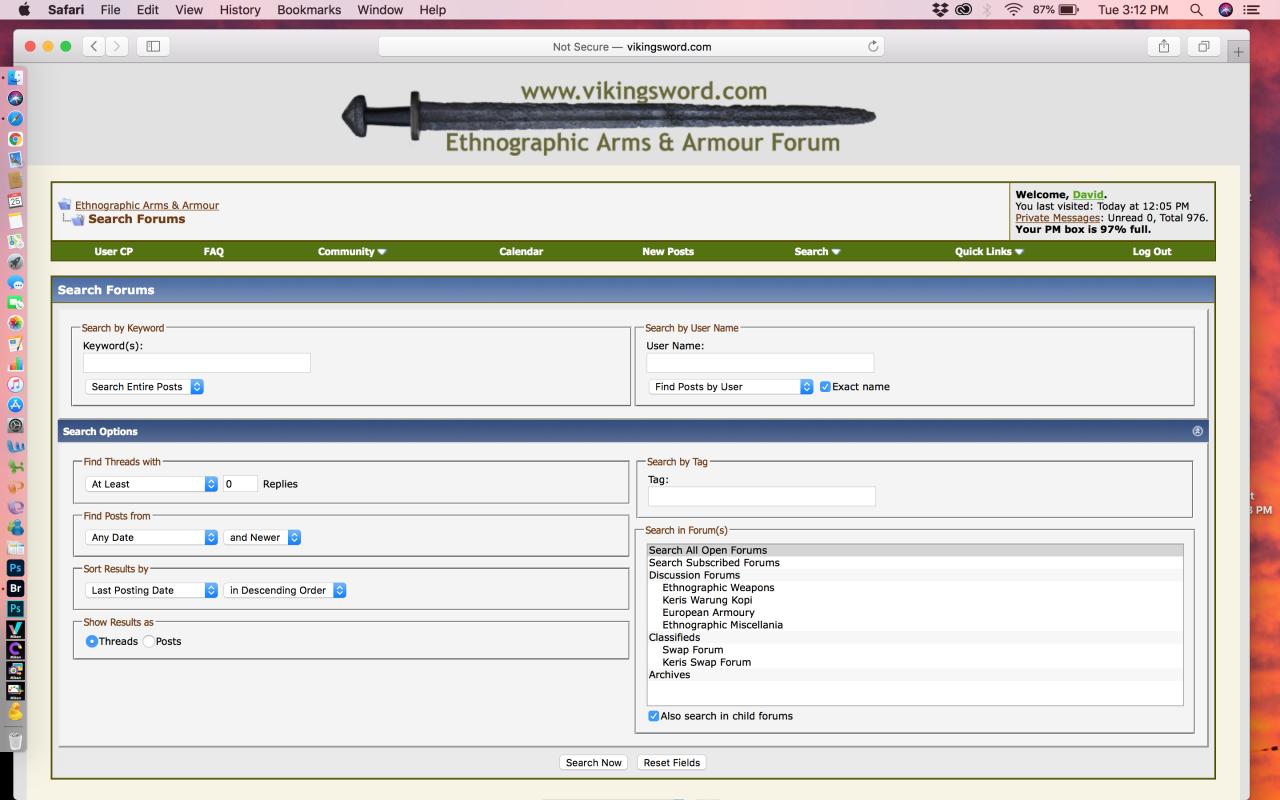
Task: Toggle the Exact name checkbox
Action: (x=825, y=387)
